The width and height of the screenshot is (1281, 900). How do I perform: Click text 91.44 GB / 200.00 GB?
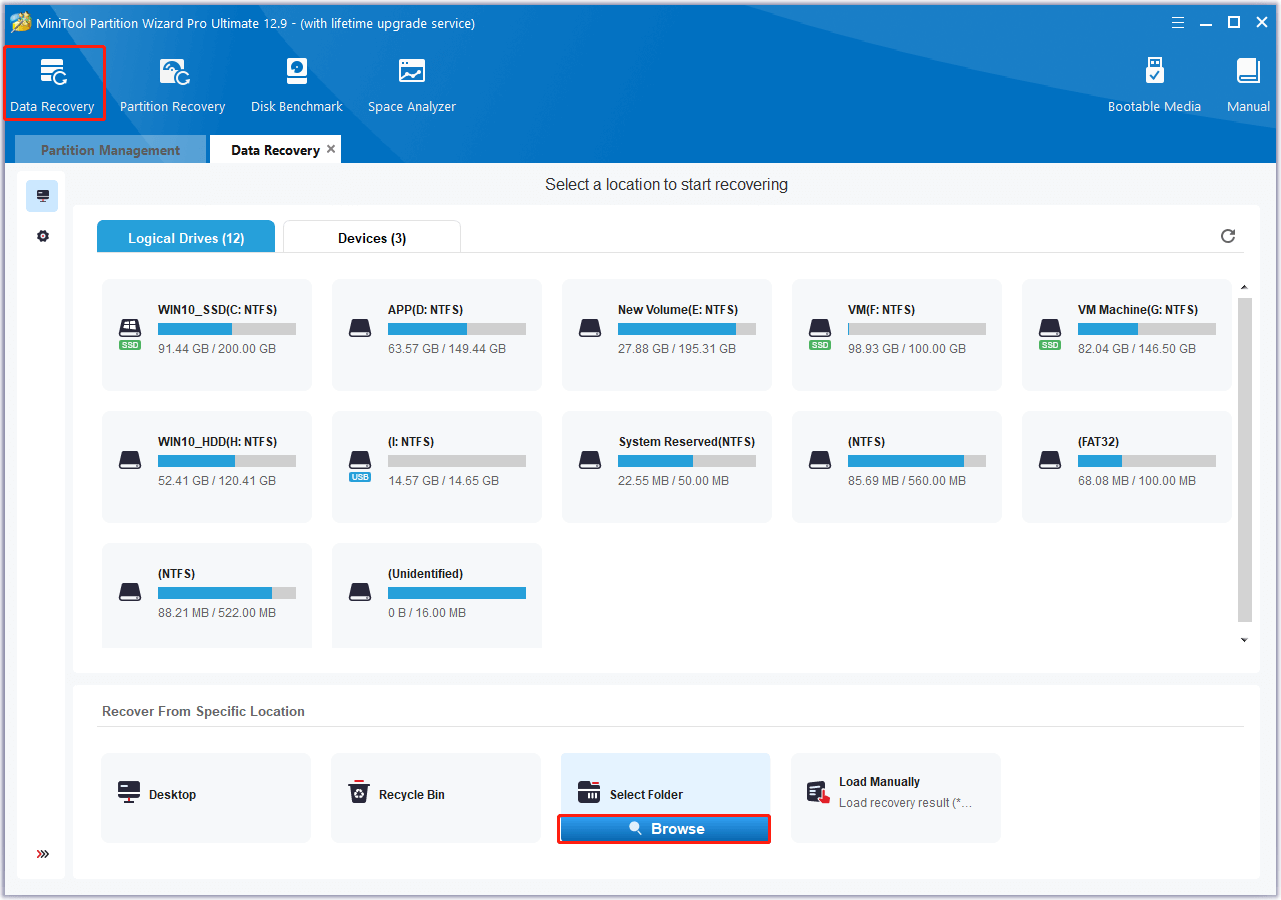(x=217, y=349)
